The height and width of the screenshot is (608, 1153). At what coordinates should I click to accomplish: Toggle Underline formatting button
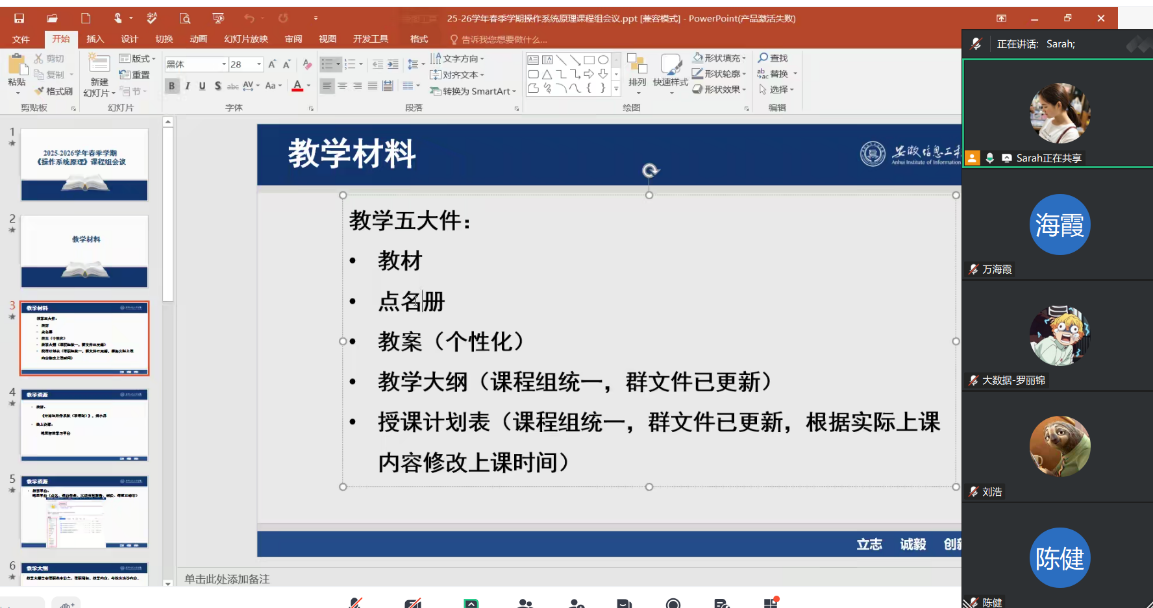(202, 86)
